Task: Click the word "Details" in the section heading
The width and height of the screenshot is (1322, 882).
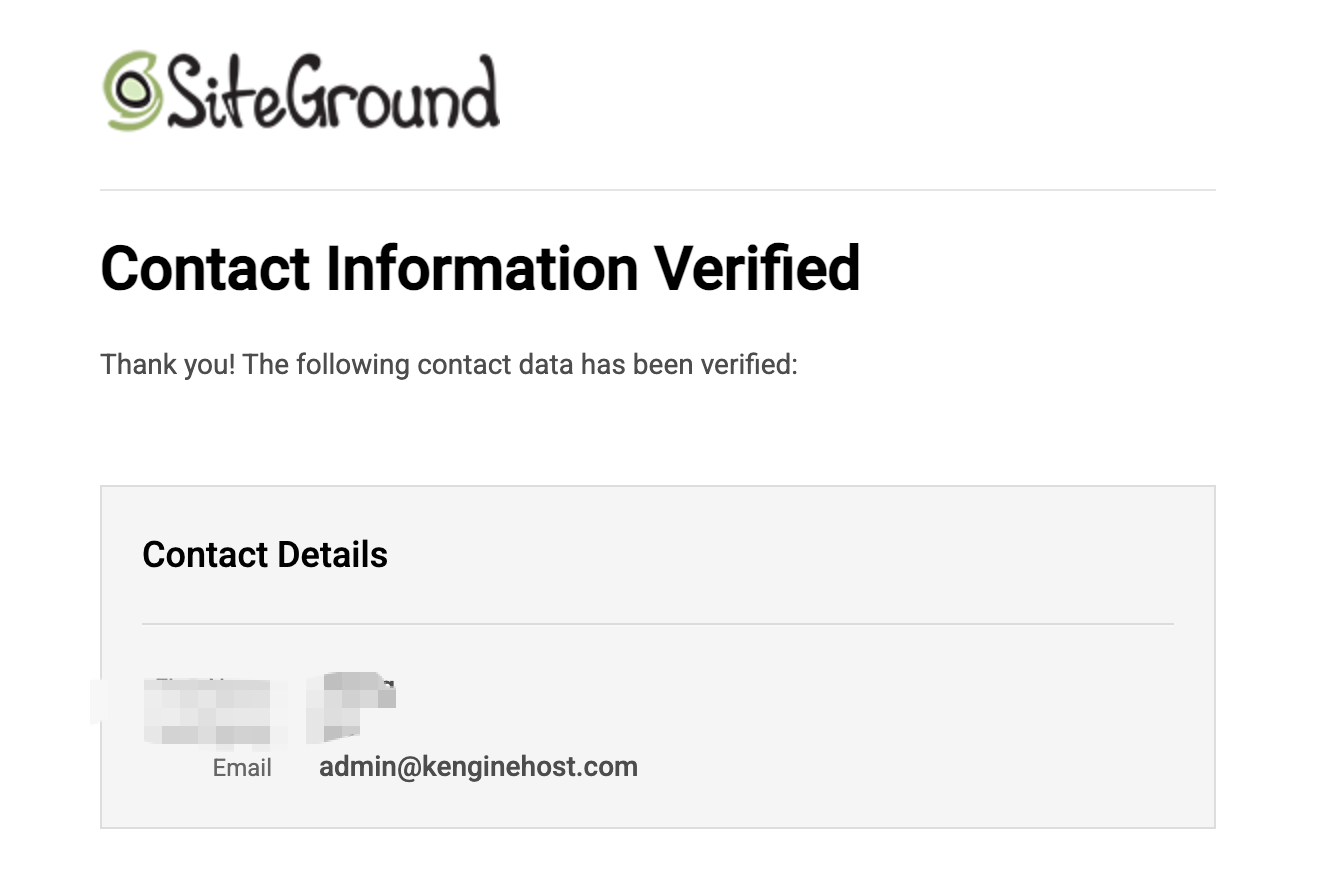Action: pyautogui.click(x=332, y=554)
